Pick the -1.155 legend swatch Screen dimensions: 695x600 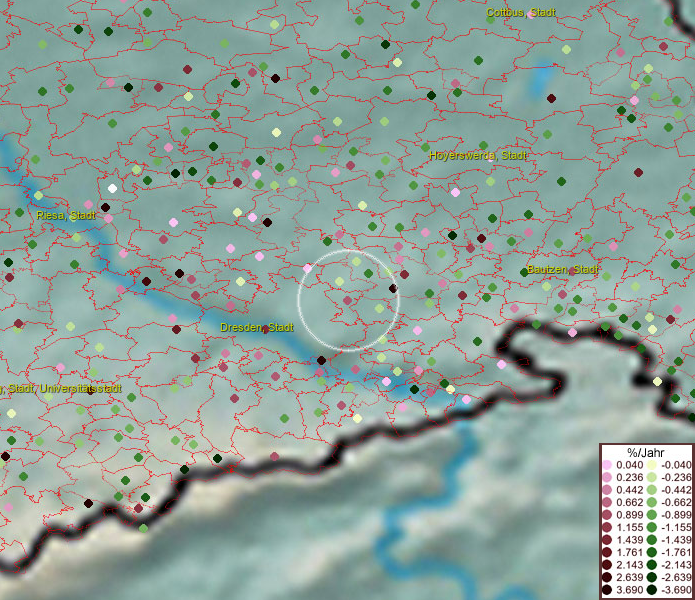652,527
